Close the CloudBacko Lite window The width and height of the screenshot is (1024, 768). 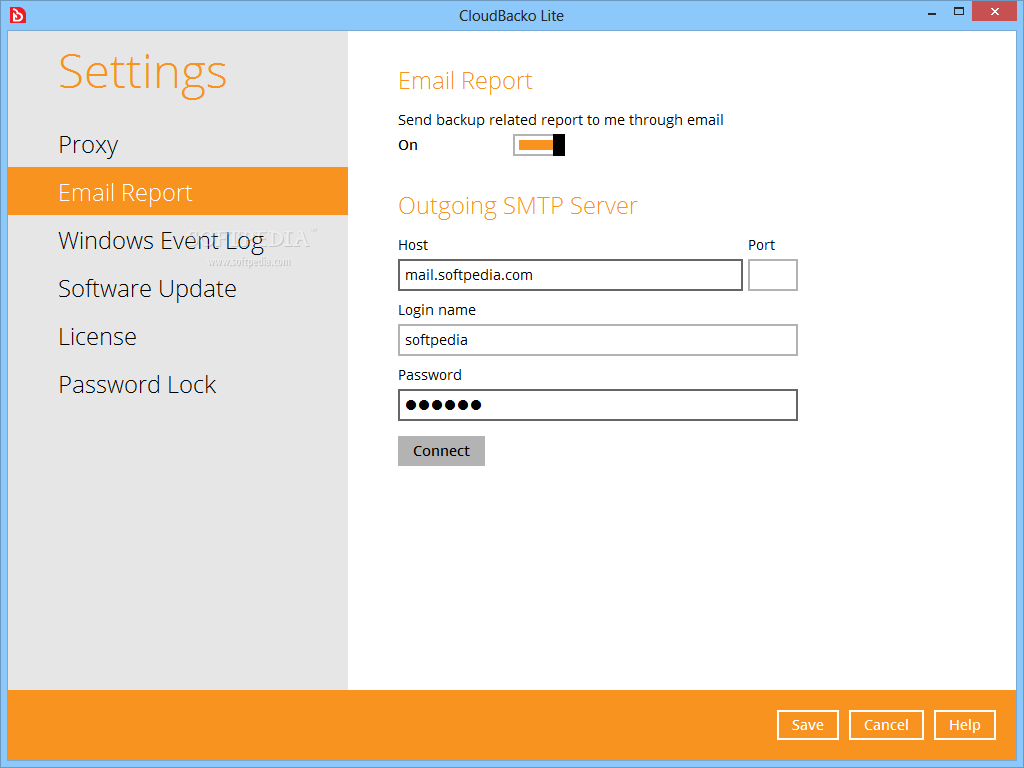[x=995, y=11]
